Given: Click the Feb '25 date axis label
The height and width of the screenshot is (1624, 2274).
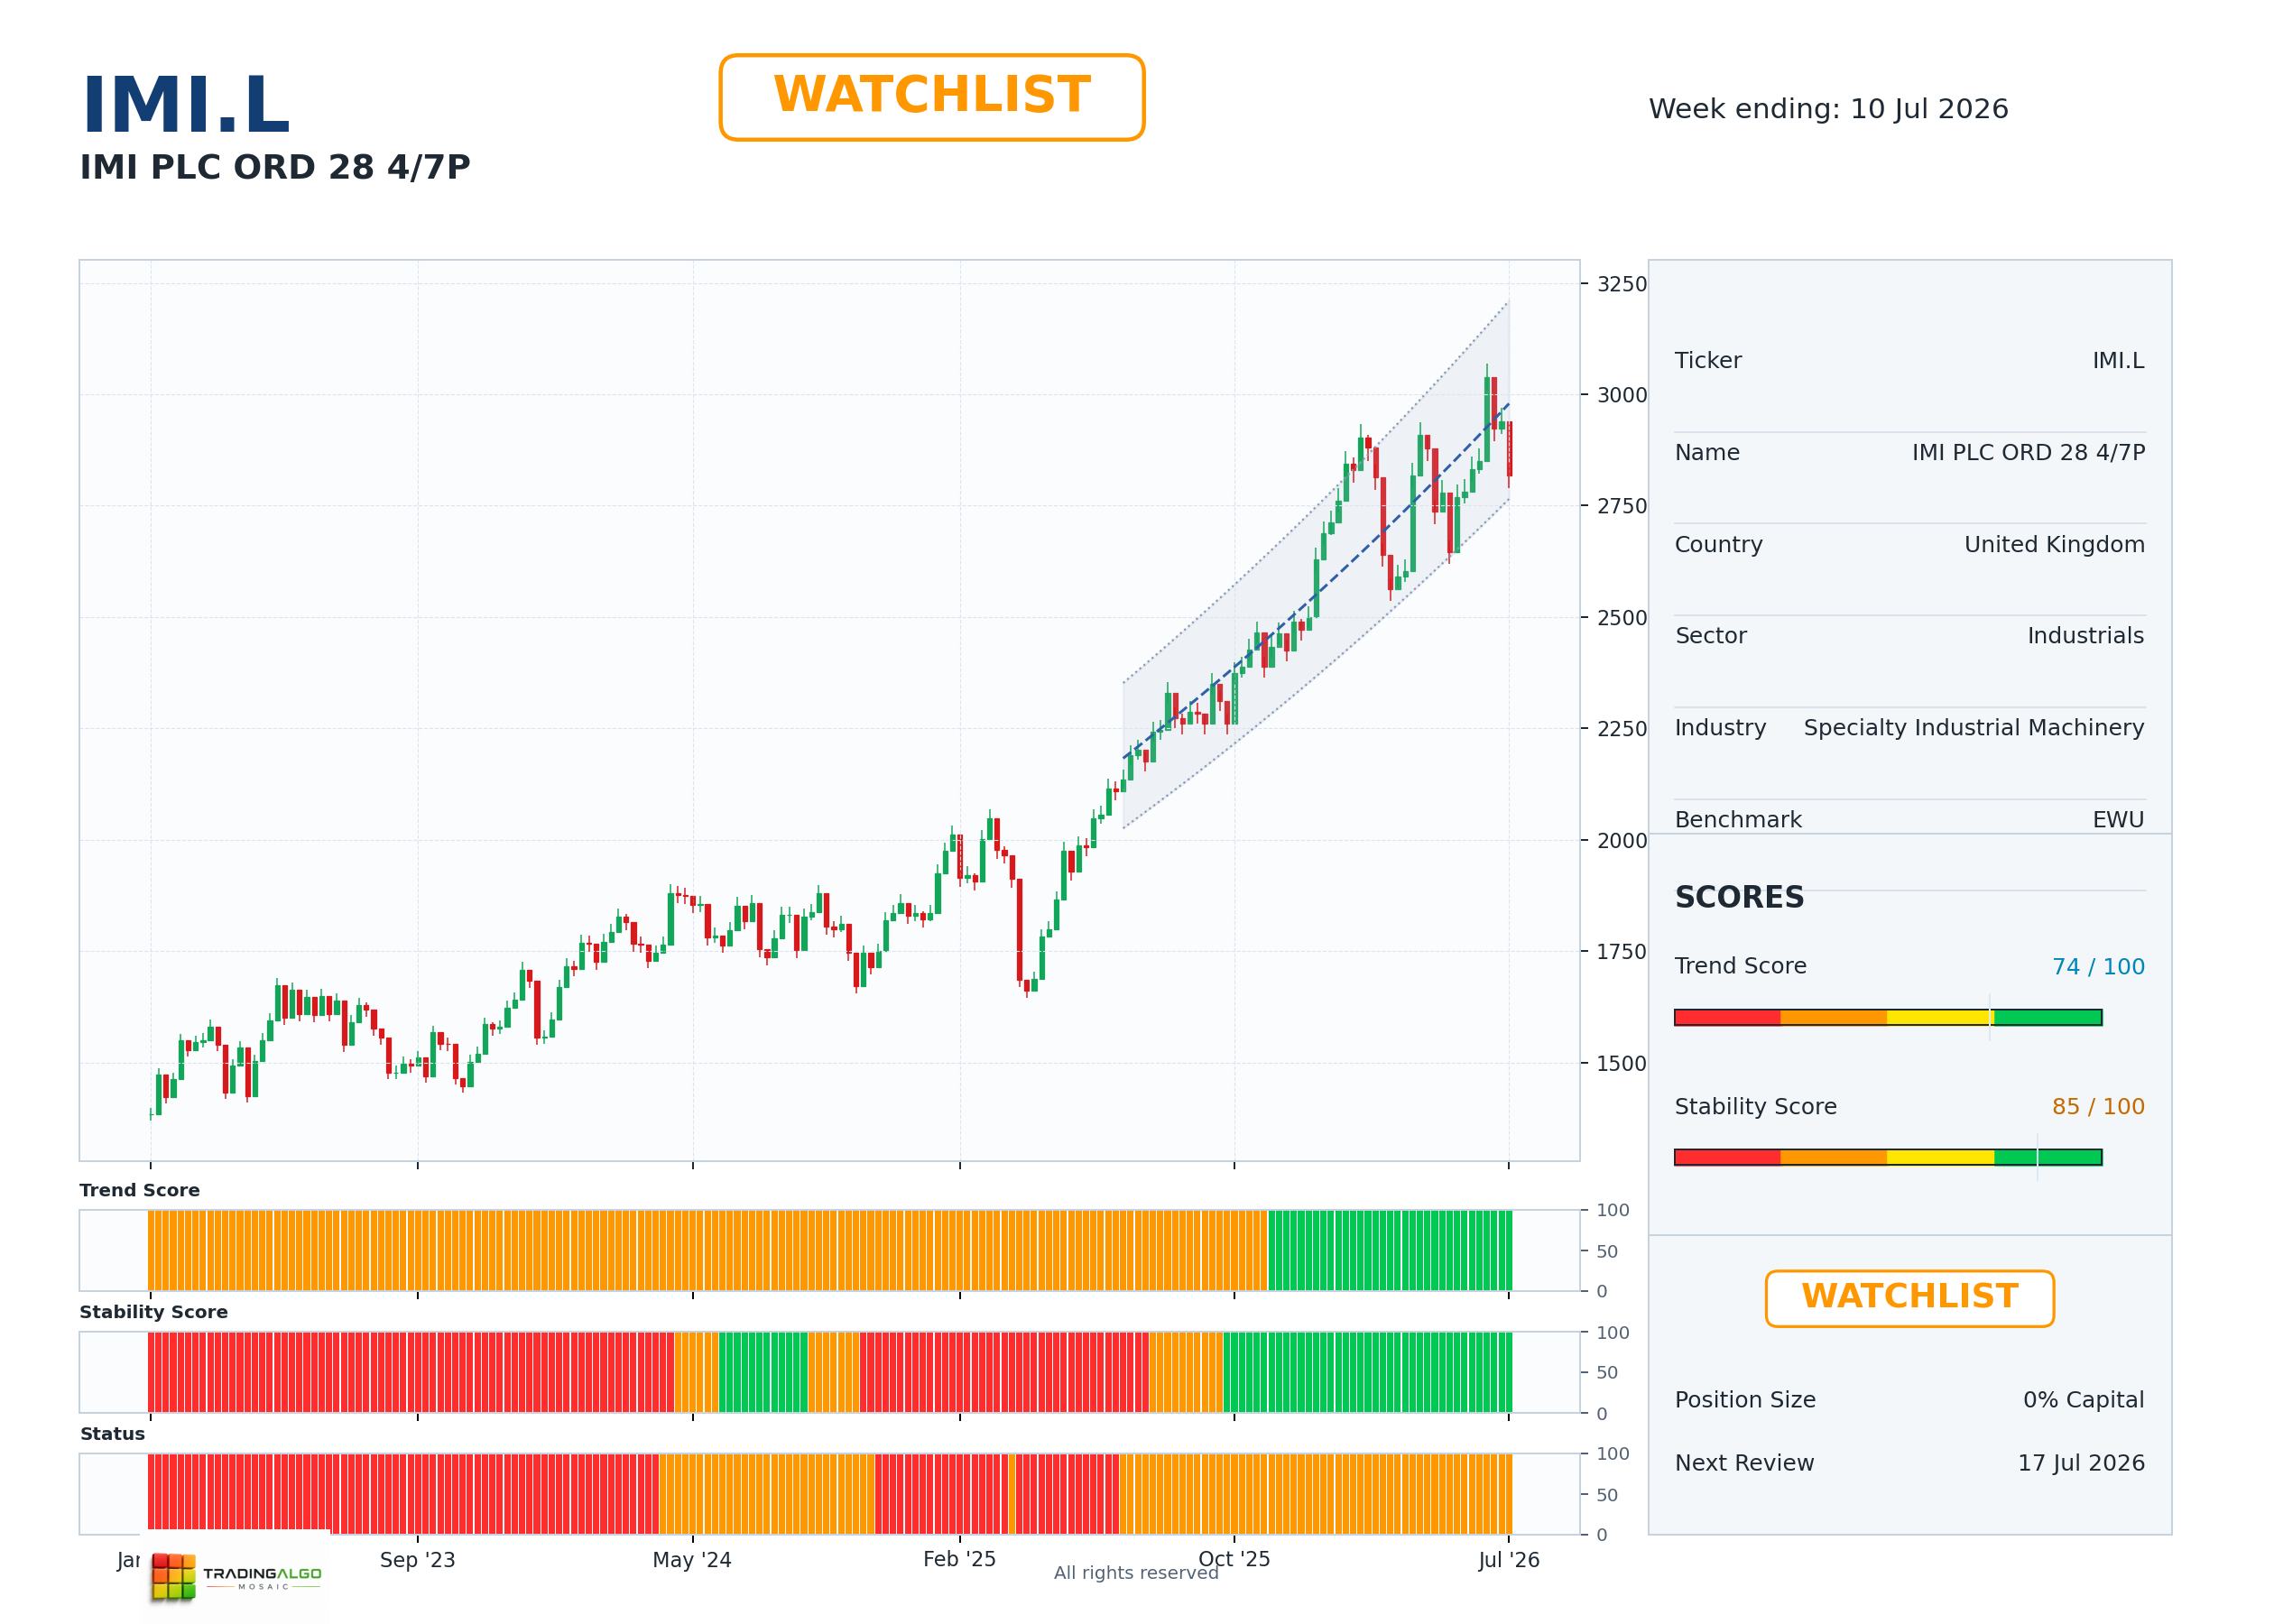Looking at the screenshot, I should point(959,1559).
